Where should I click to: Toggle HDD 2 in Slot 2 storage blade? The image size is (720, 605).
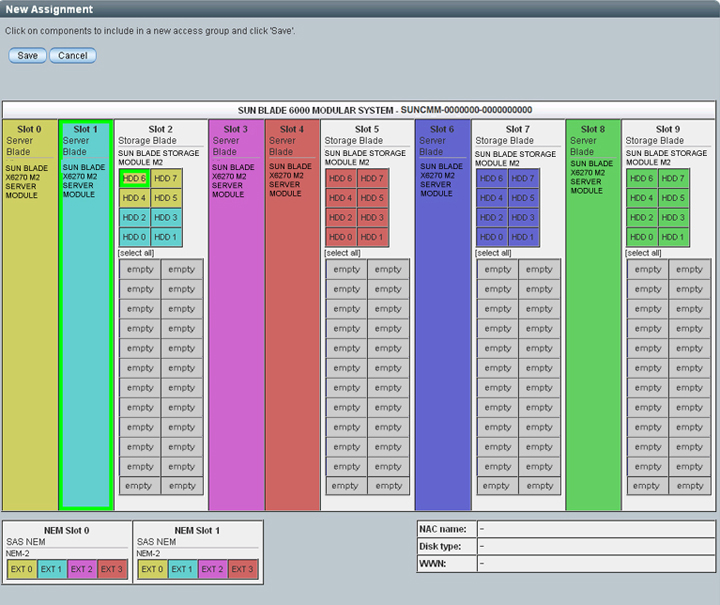[x=134, y=218]
